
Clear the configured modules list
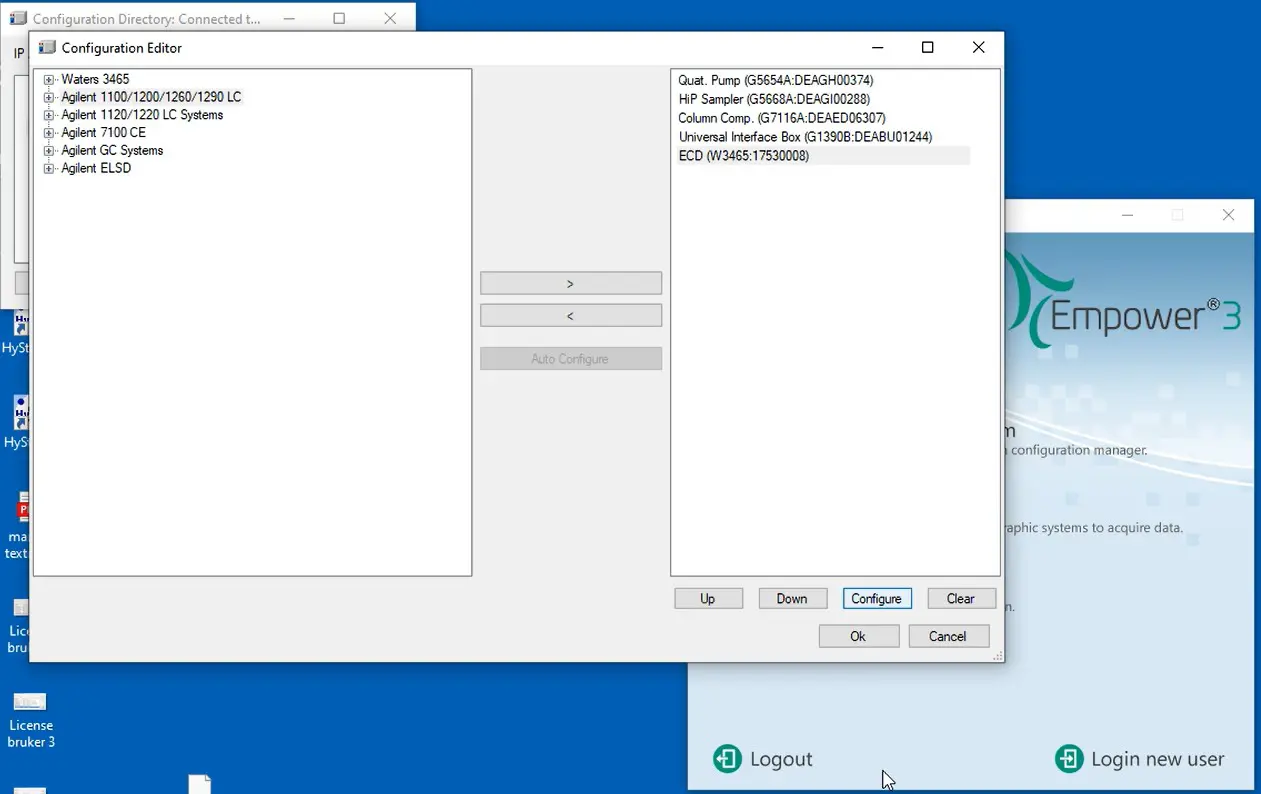click(x=961, y=599)
